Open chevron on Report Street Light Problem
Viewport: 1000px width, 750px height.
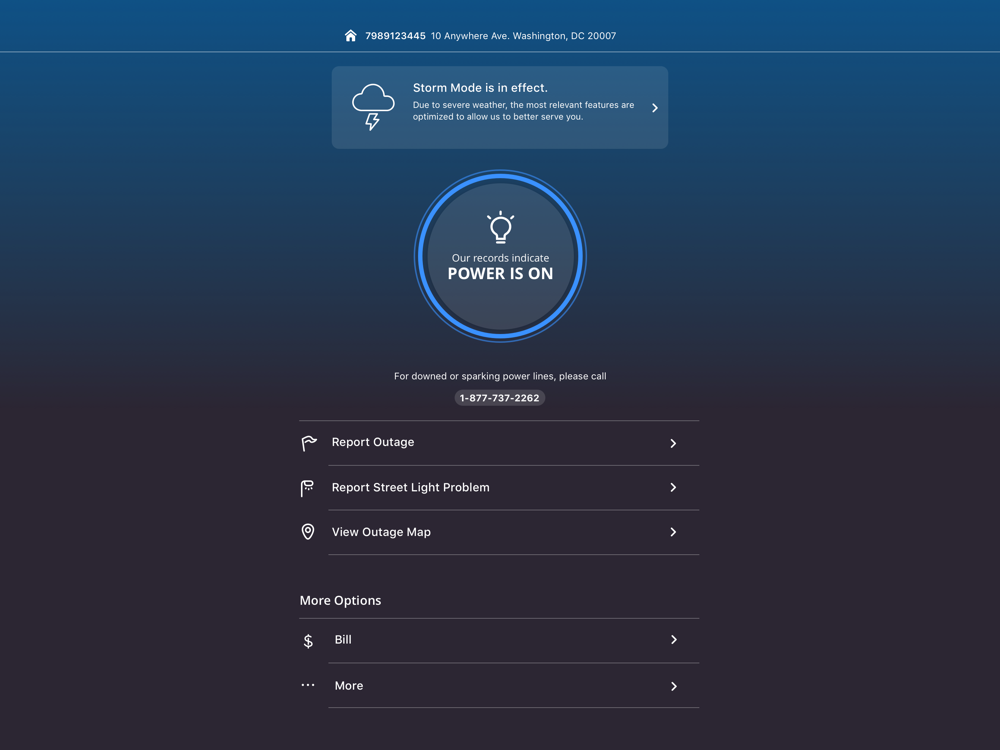(673, 488)
